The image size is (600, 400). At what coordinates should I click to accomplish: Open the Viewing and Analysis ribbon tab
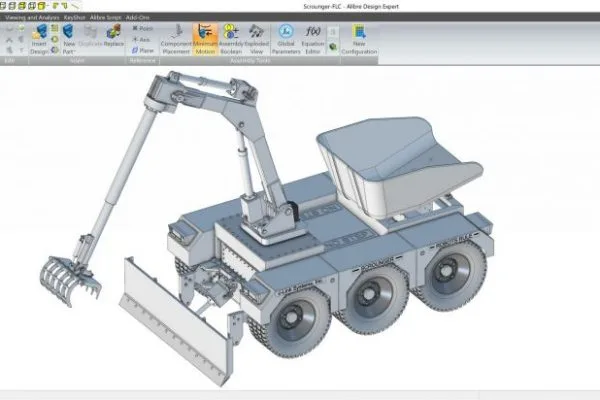[32, 17]
